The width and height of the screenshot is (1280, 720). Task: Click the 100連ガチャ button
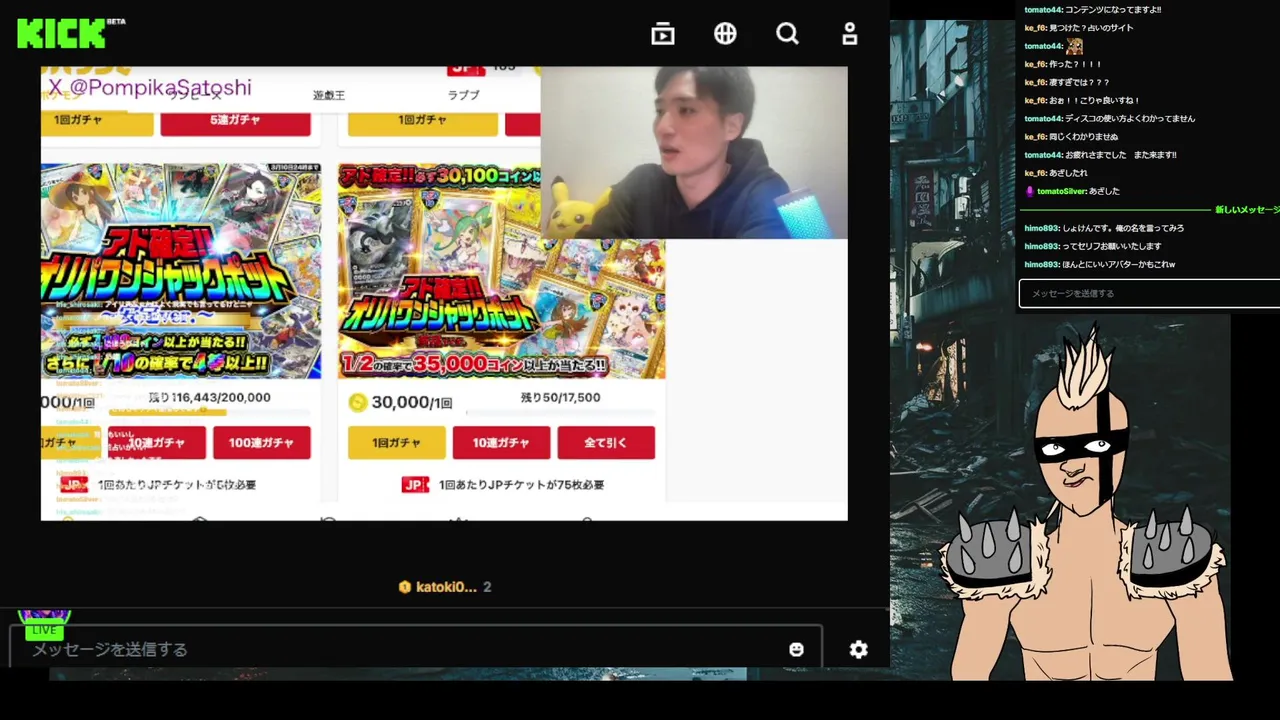click(261, 442)
